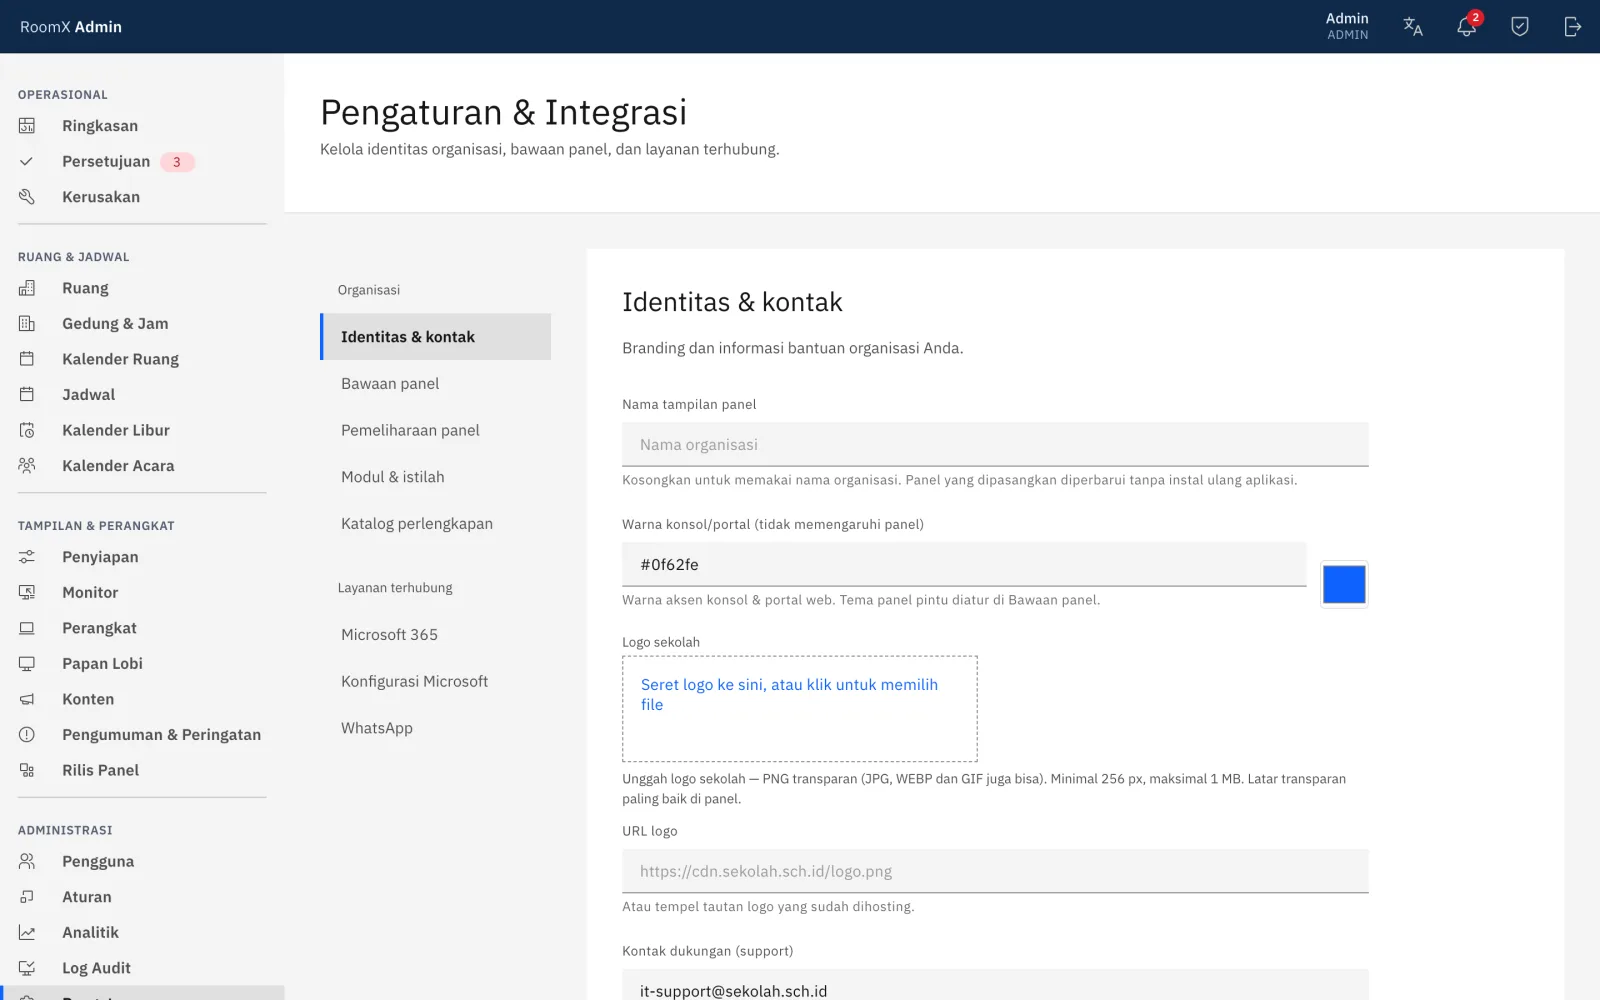Click the Monitor screen icon
Image resolution: width=1600 pixels, height=1000 pixels.
pyautogui.click(x=27, y=593)
